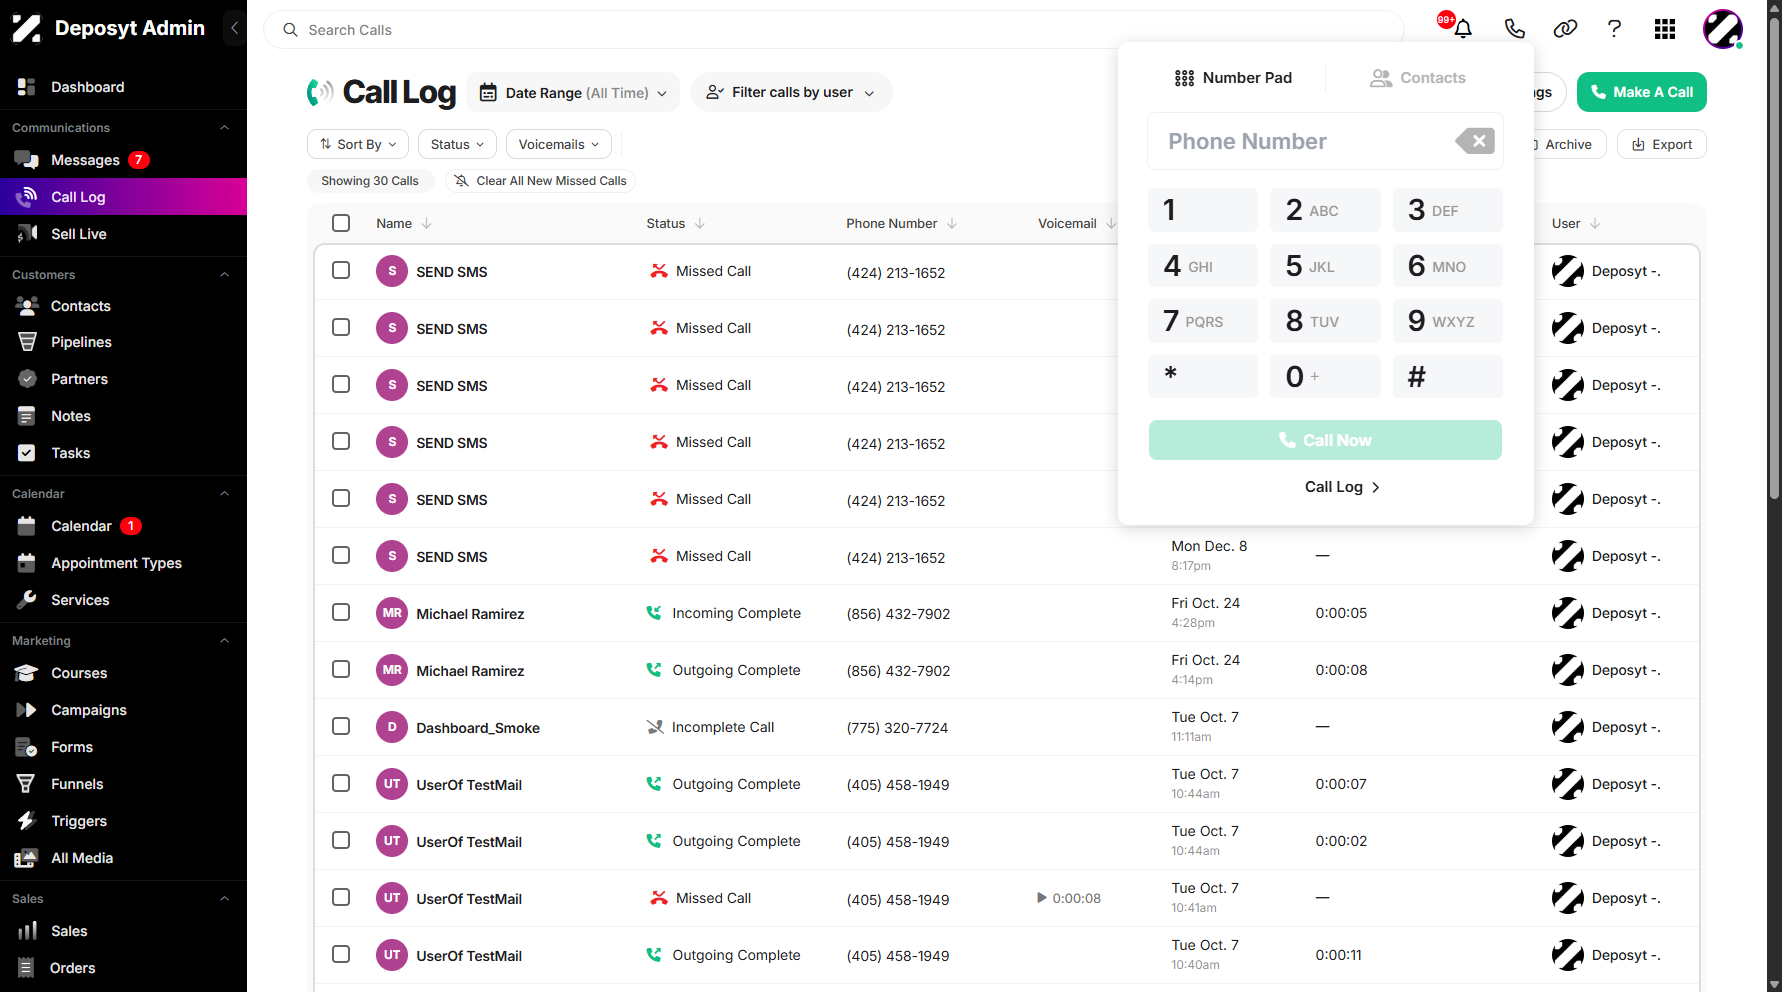Open the notifications bell icon

[1463, 29]
